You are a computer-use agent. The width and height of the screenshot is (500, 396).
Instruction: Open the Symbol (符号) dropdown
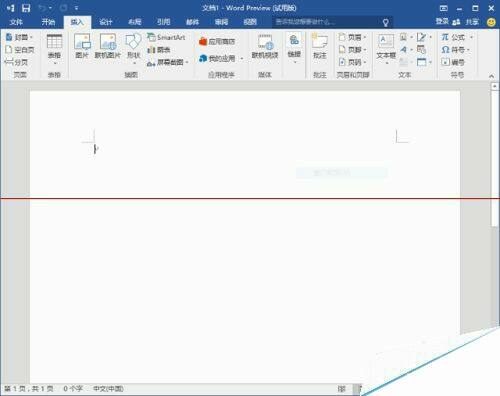[455, 50]
